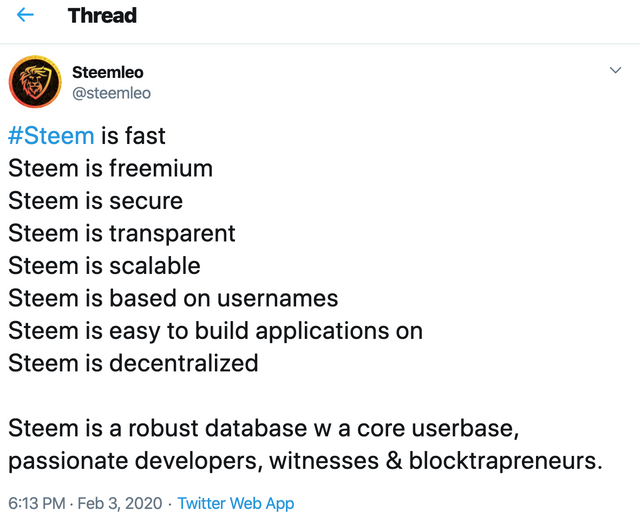Click the @steemleo handle
The image size is (640, 528).
(111, 93)
